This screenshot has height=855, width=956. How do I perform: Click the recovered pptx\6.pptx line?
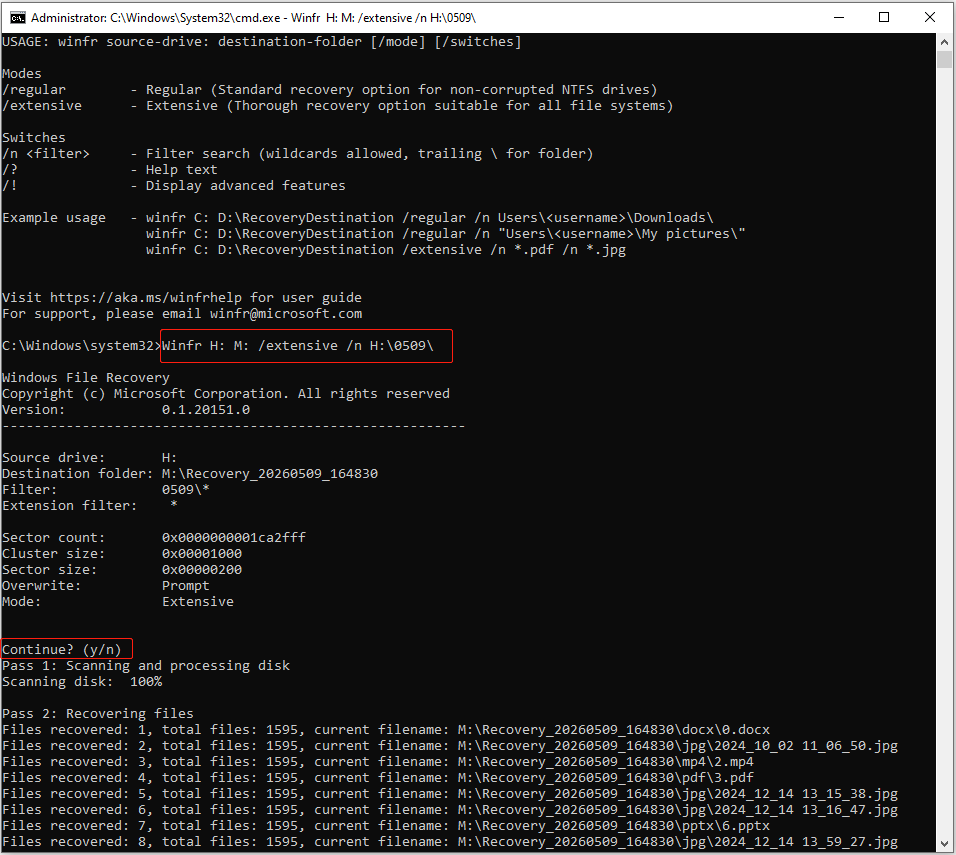click(x=386, y=826)
